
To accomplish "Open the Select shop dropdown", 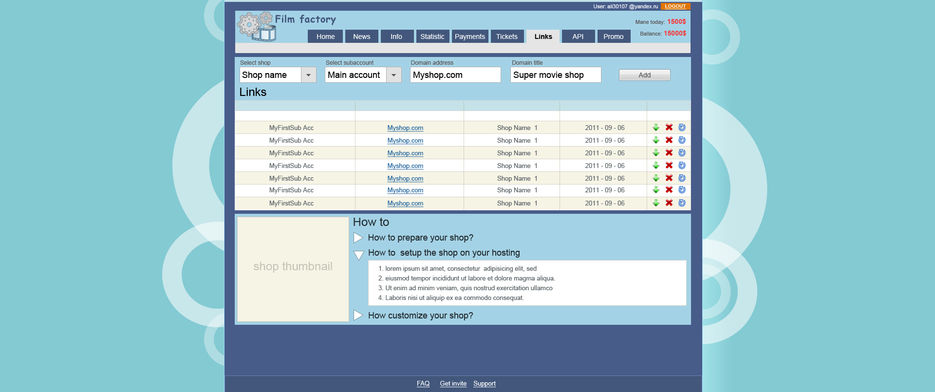I will point(278,75).
